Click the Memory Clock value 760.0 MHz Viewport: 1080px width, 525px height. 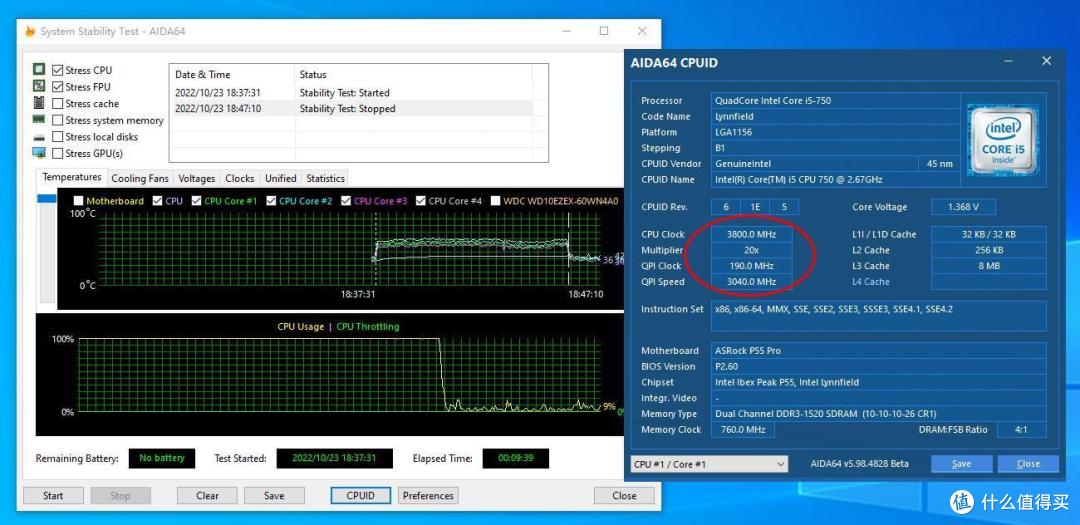click(742, 429)
